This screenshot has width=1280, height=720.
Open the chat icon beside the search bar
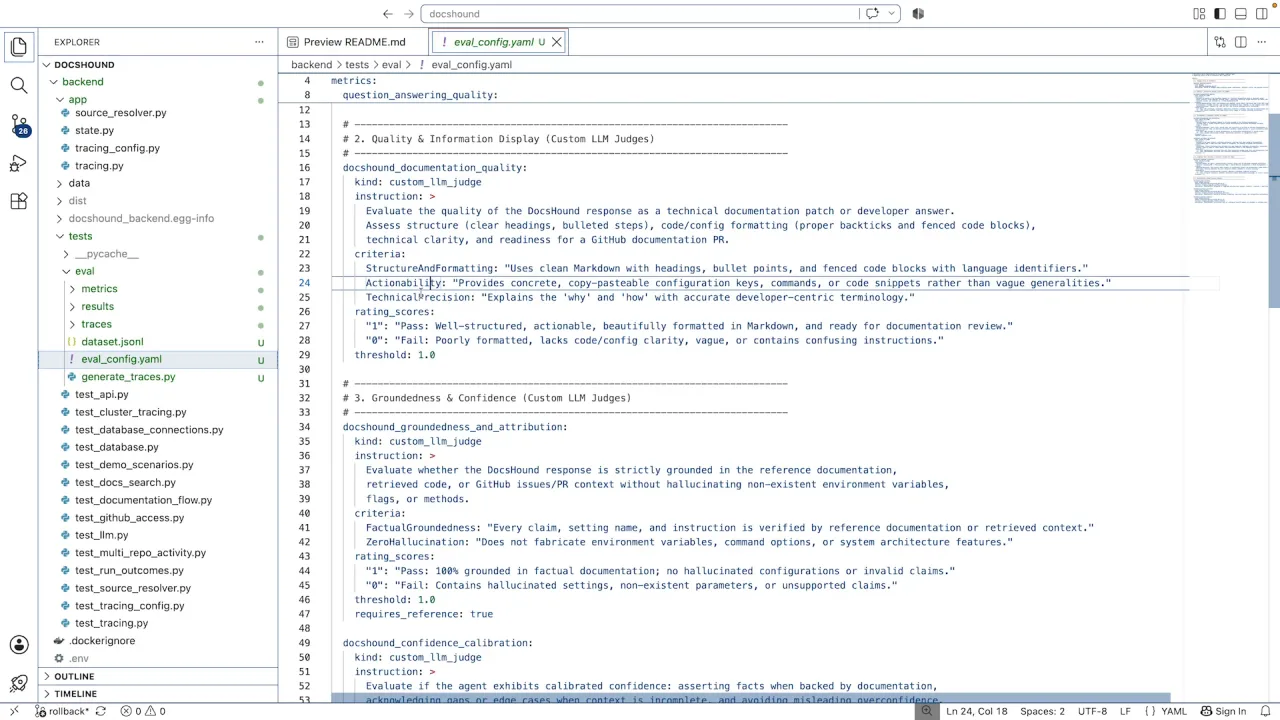pyautogui.click(x=872, y=14)
